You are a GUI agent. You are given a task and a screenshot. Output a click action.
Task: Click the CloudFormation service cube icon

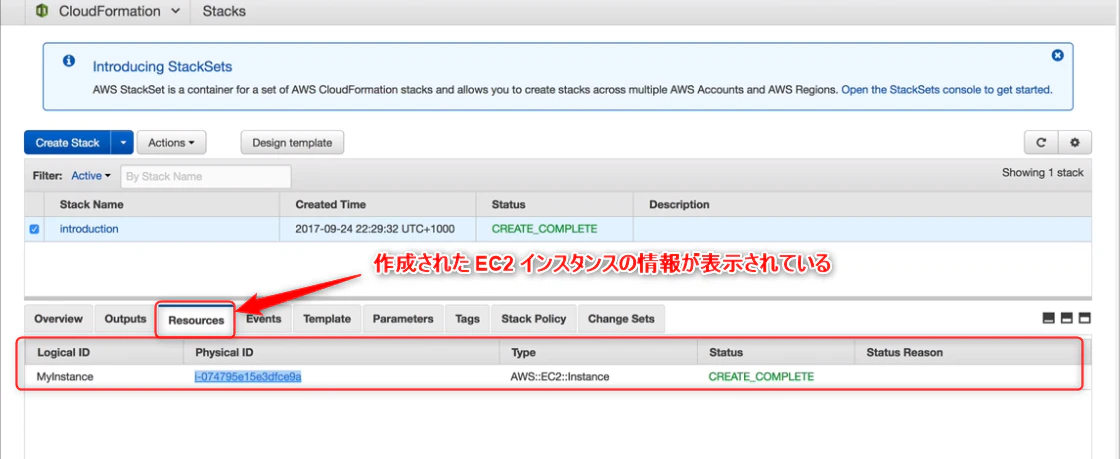tap(41, 11)
